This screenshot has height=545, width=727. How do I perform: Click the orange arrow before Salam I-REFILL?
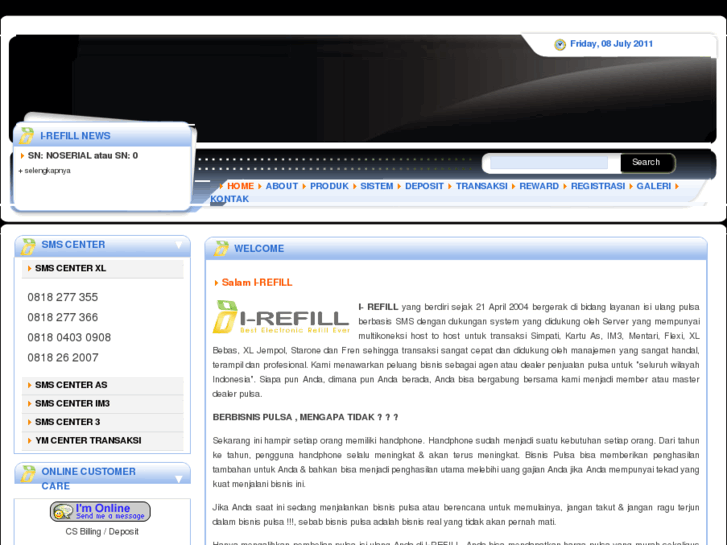pyautogui.click(x=216, y=283)
